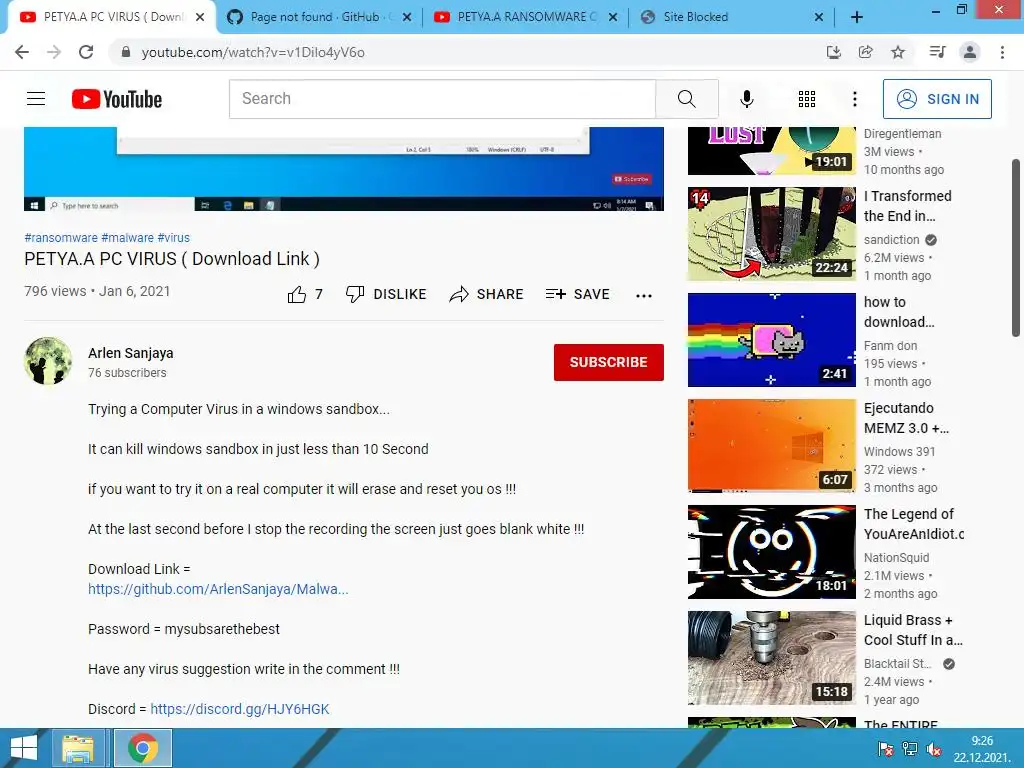Open the Liquid Brass 15:18 thumbnail
The height and width of the screenshot is (768, 1024).
tap(772, 658)
